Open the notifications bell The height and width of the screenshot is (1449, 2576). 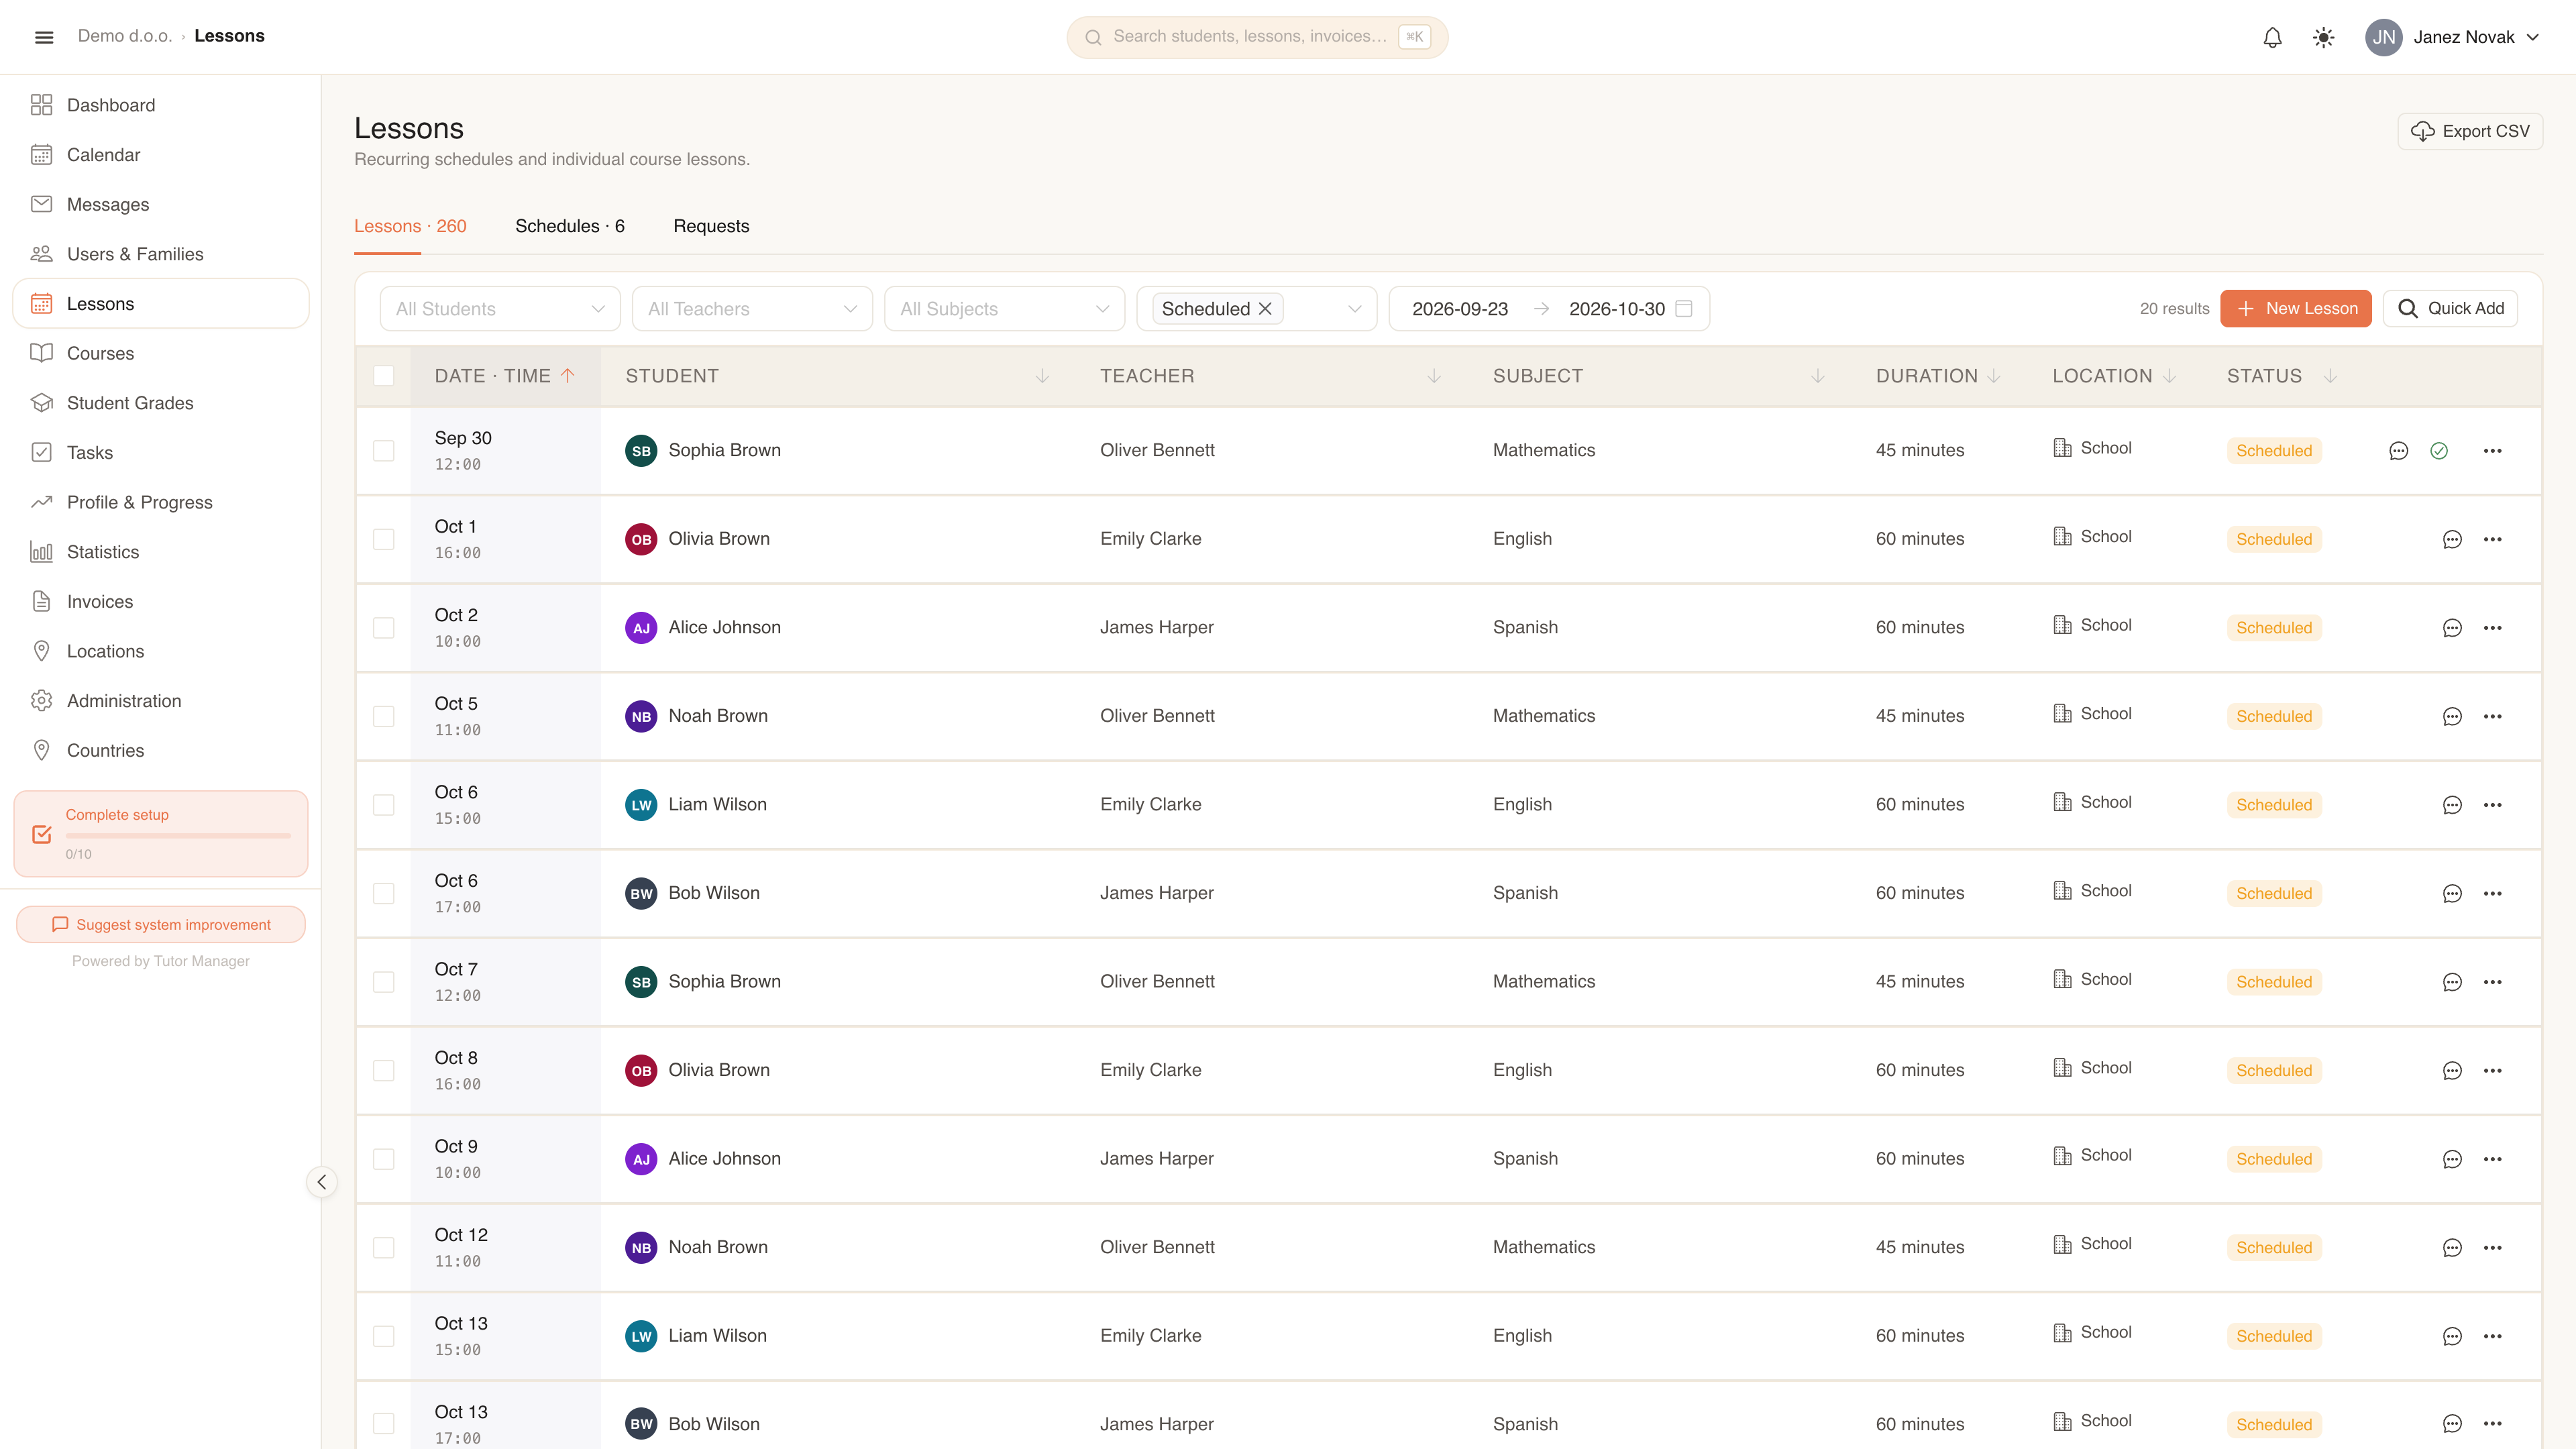click(2272, 37)
